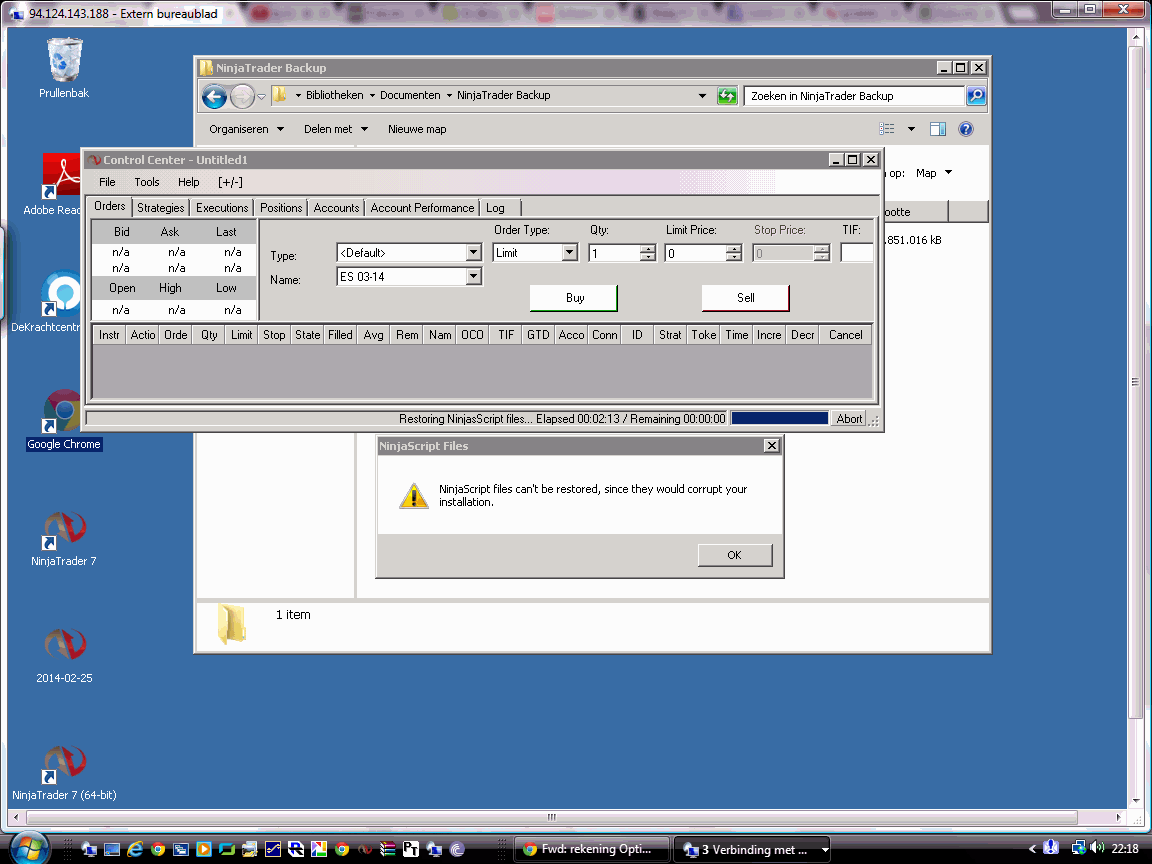This screenshot has height=864, width=1152.
Task: Click the preview pane toggle icon
Action: (937, 129)
